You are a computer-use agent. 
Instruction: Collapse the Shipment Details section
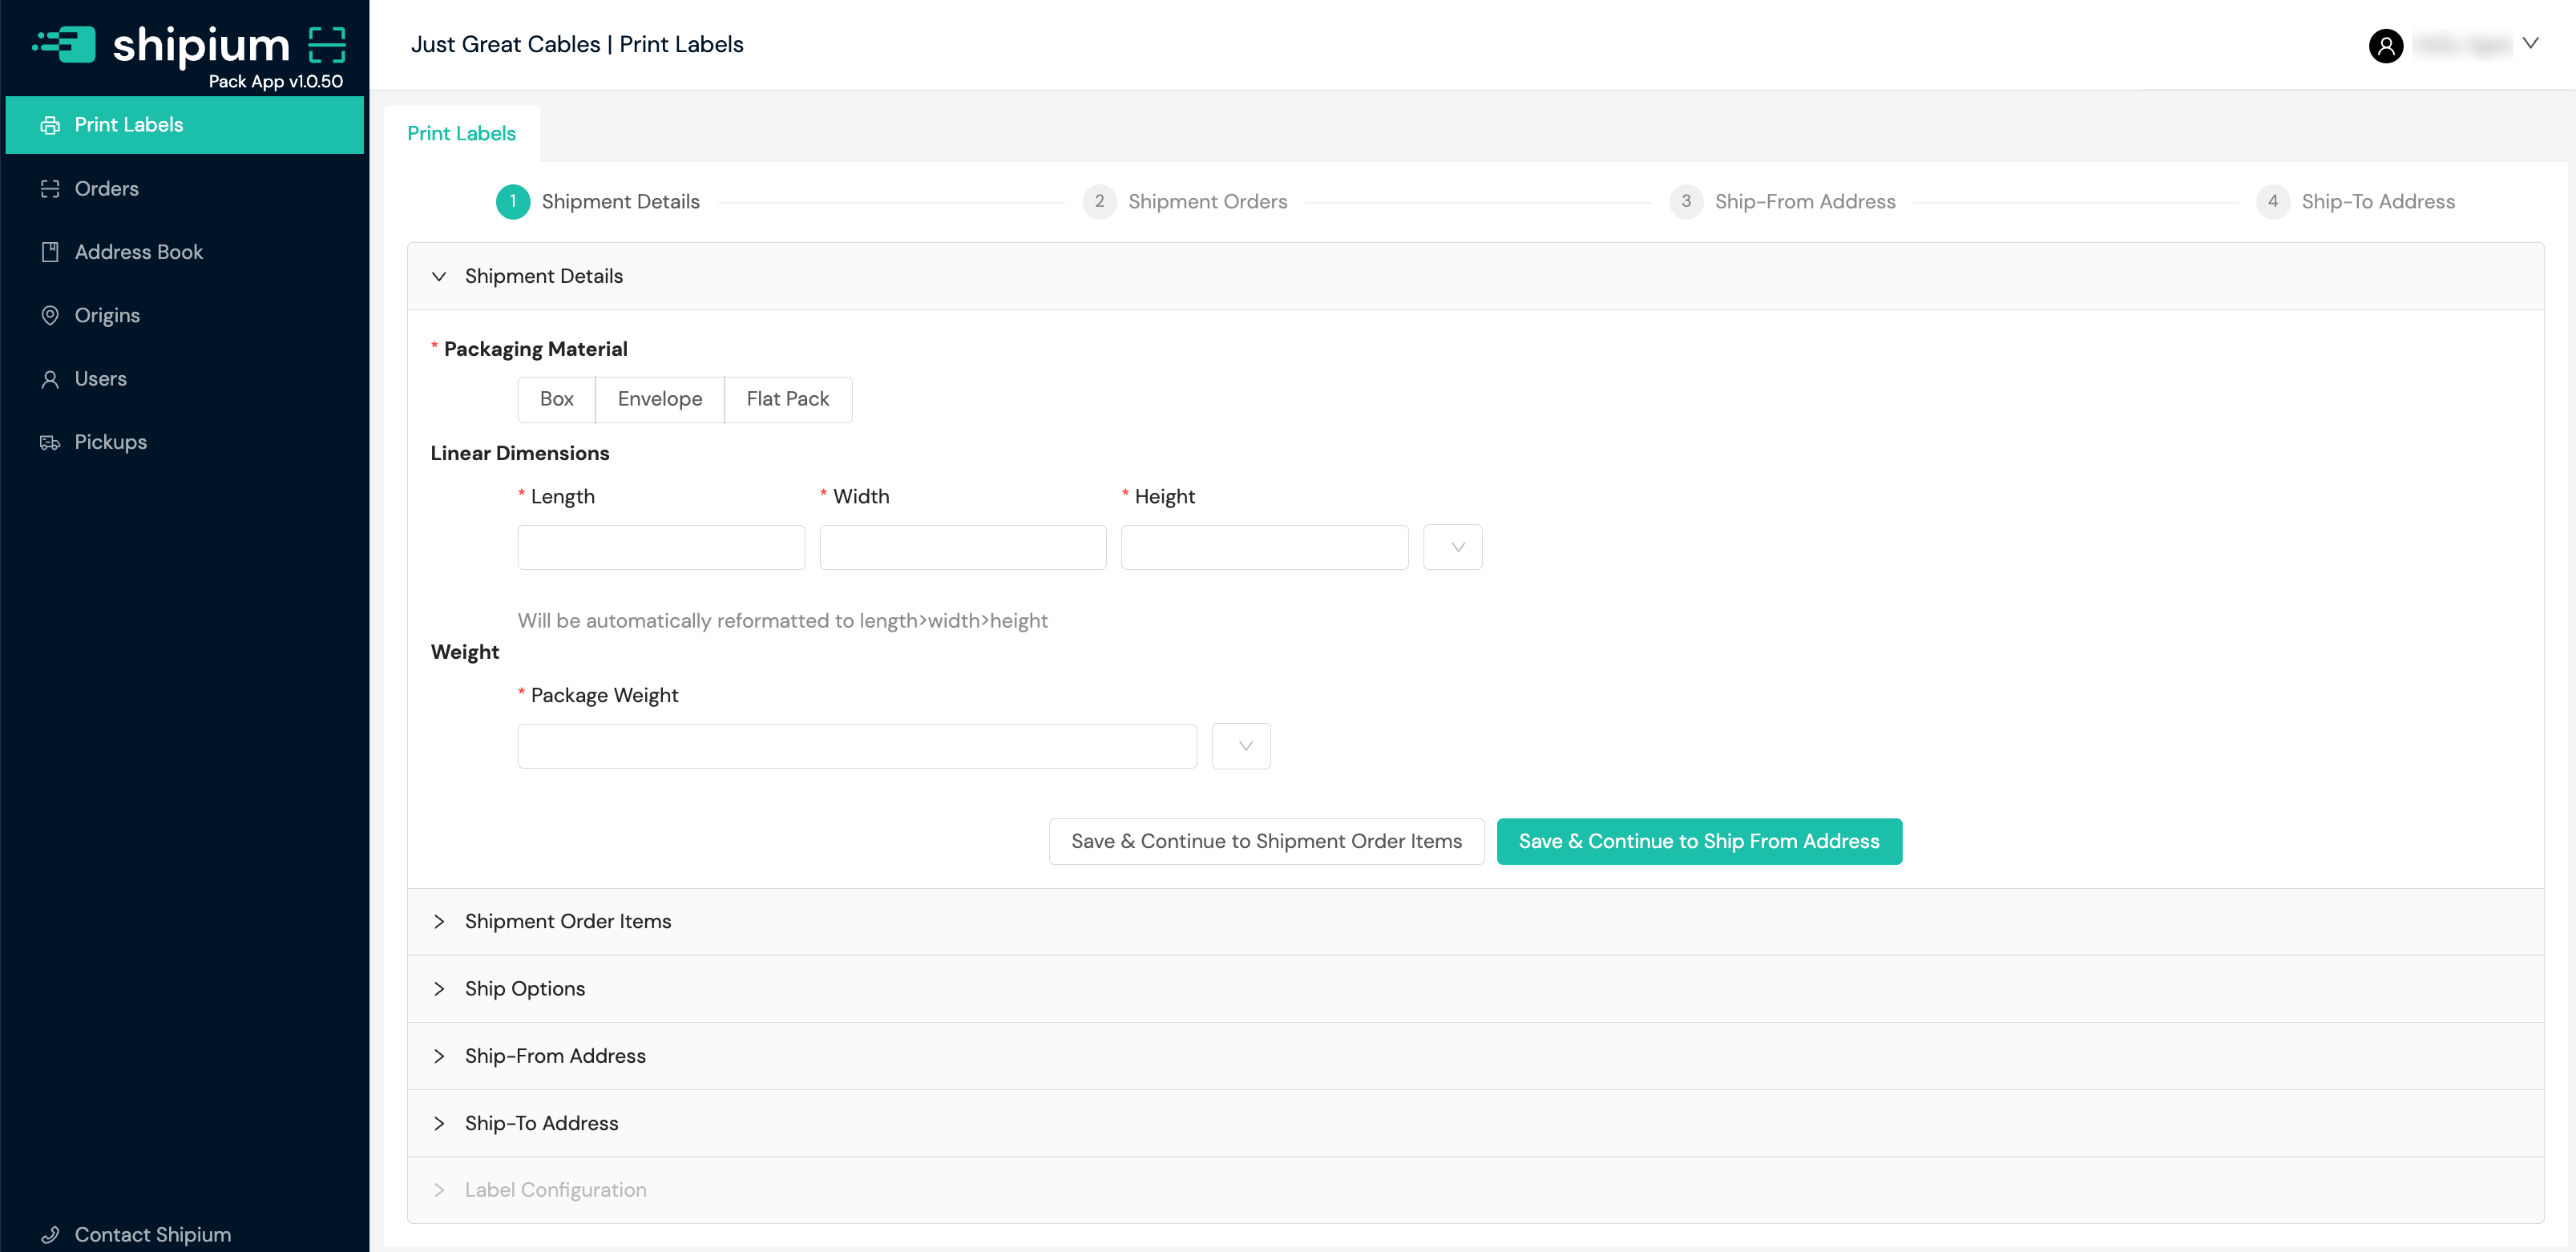[1475, 276]
